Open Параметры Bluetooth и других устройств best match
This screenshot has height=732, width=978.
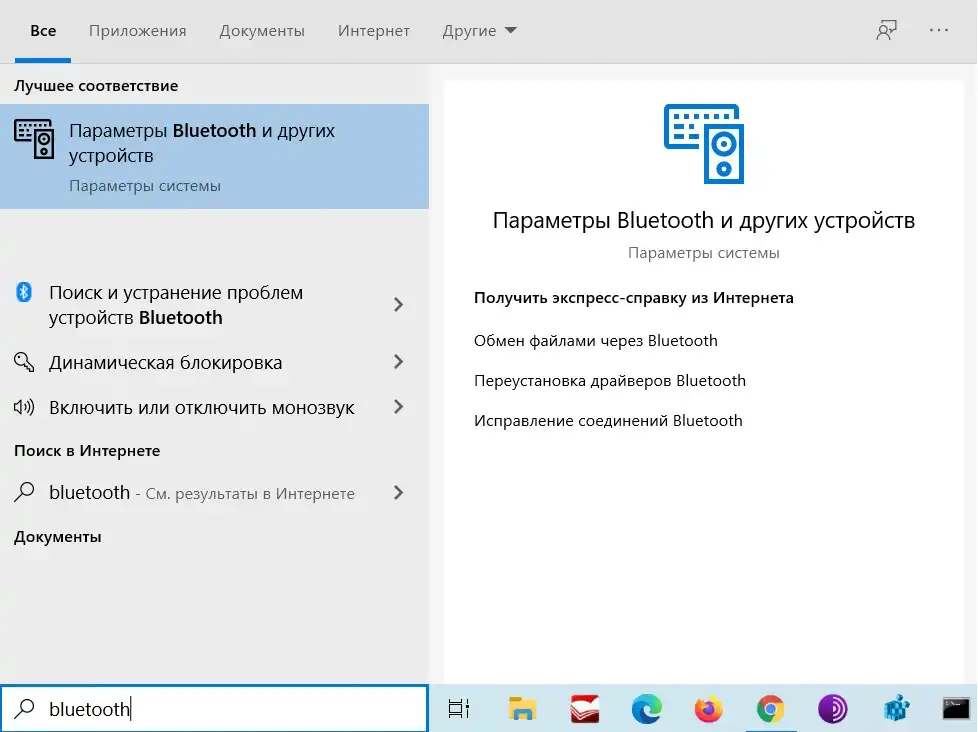click(x=215, y=156)
